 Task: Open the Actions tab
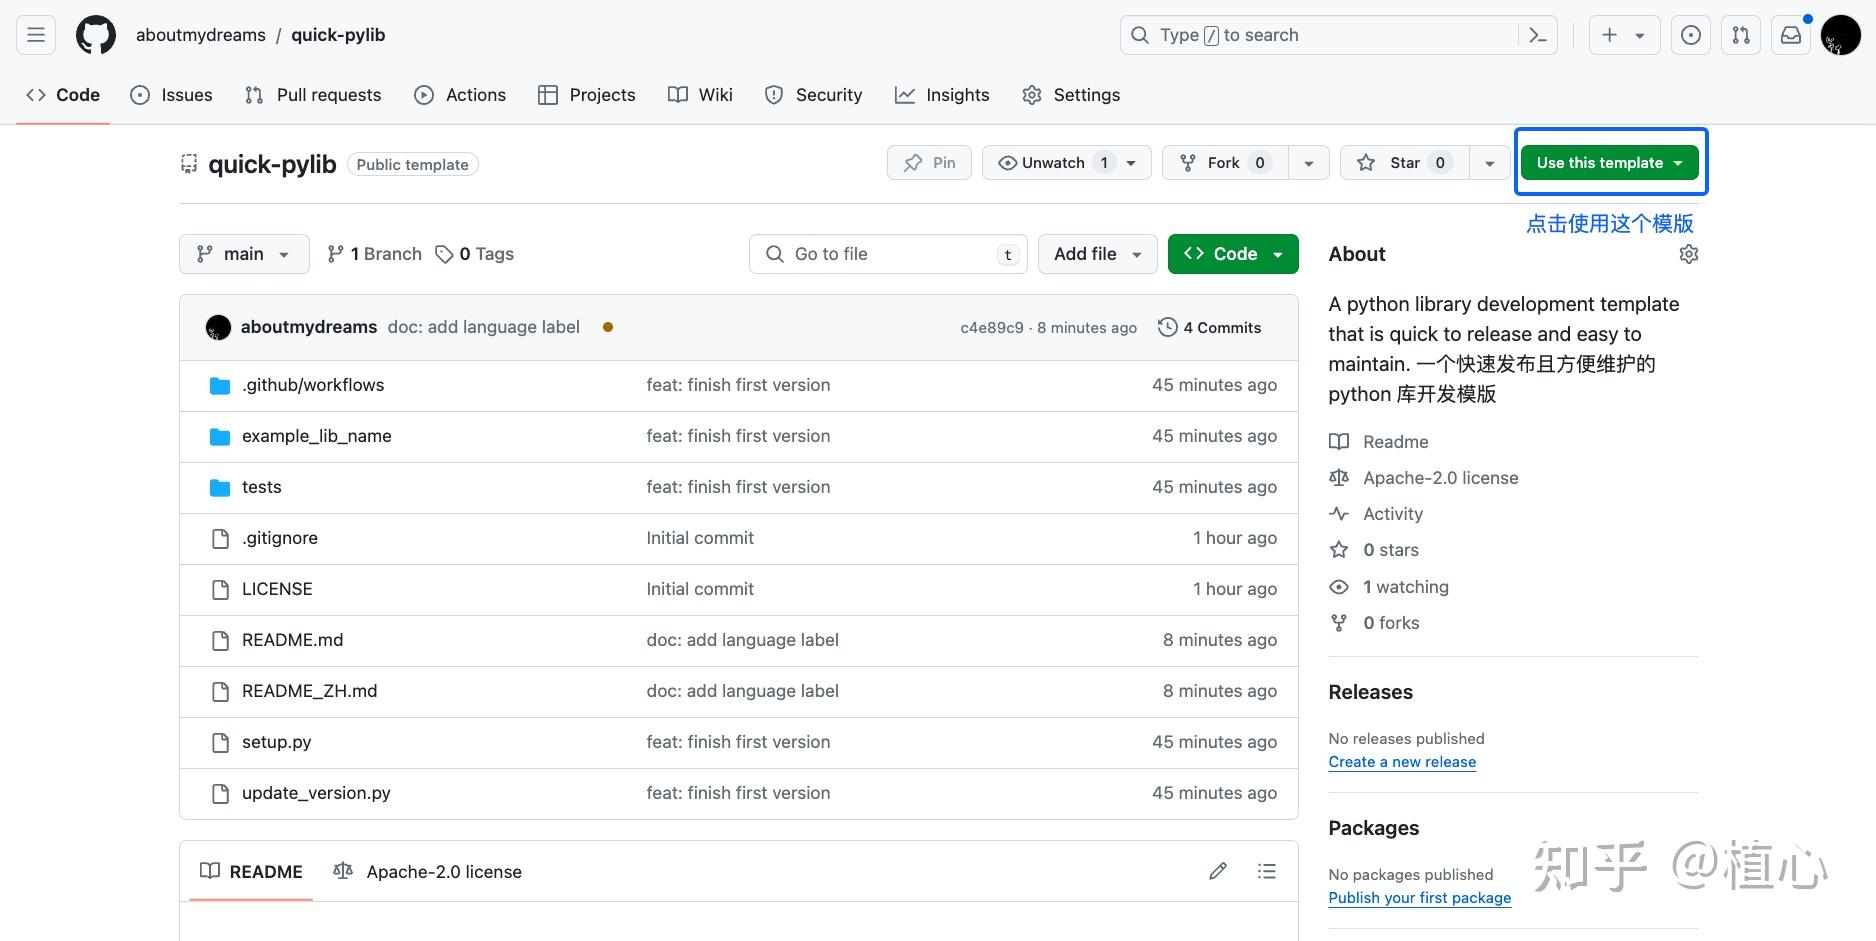(460, 95)
